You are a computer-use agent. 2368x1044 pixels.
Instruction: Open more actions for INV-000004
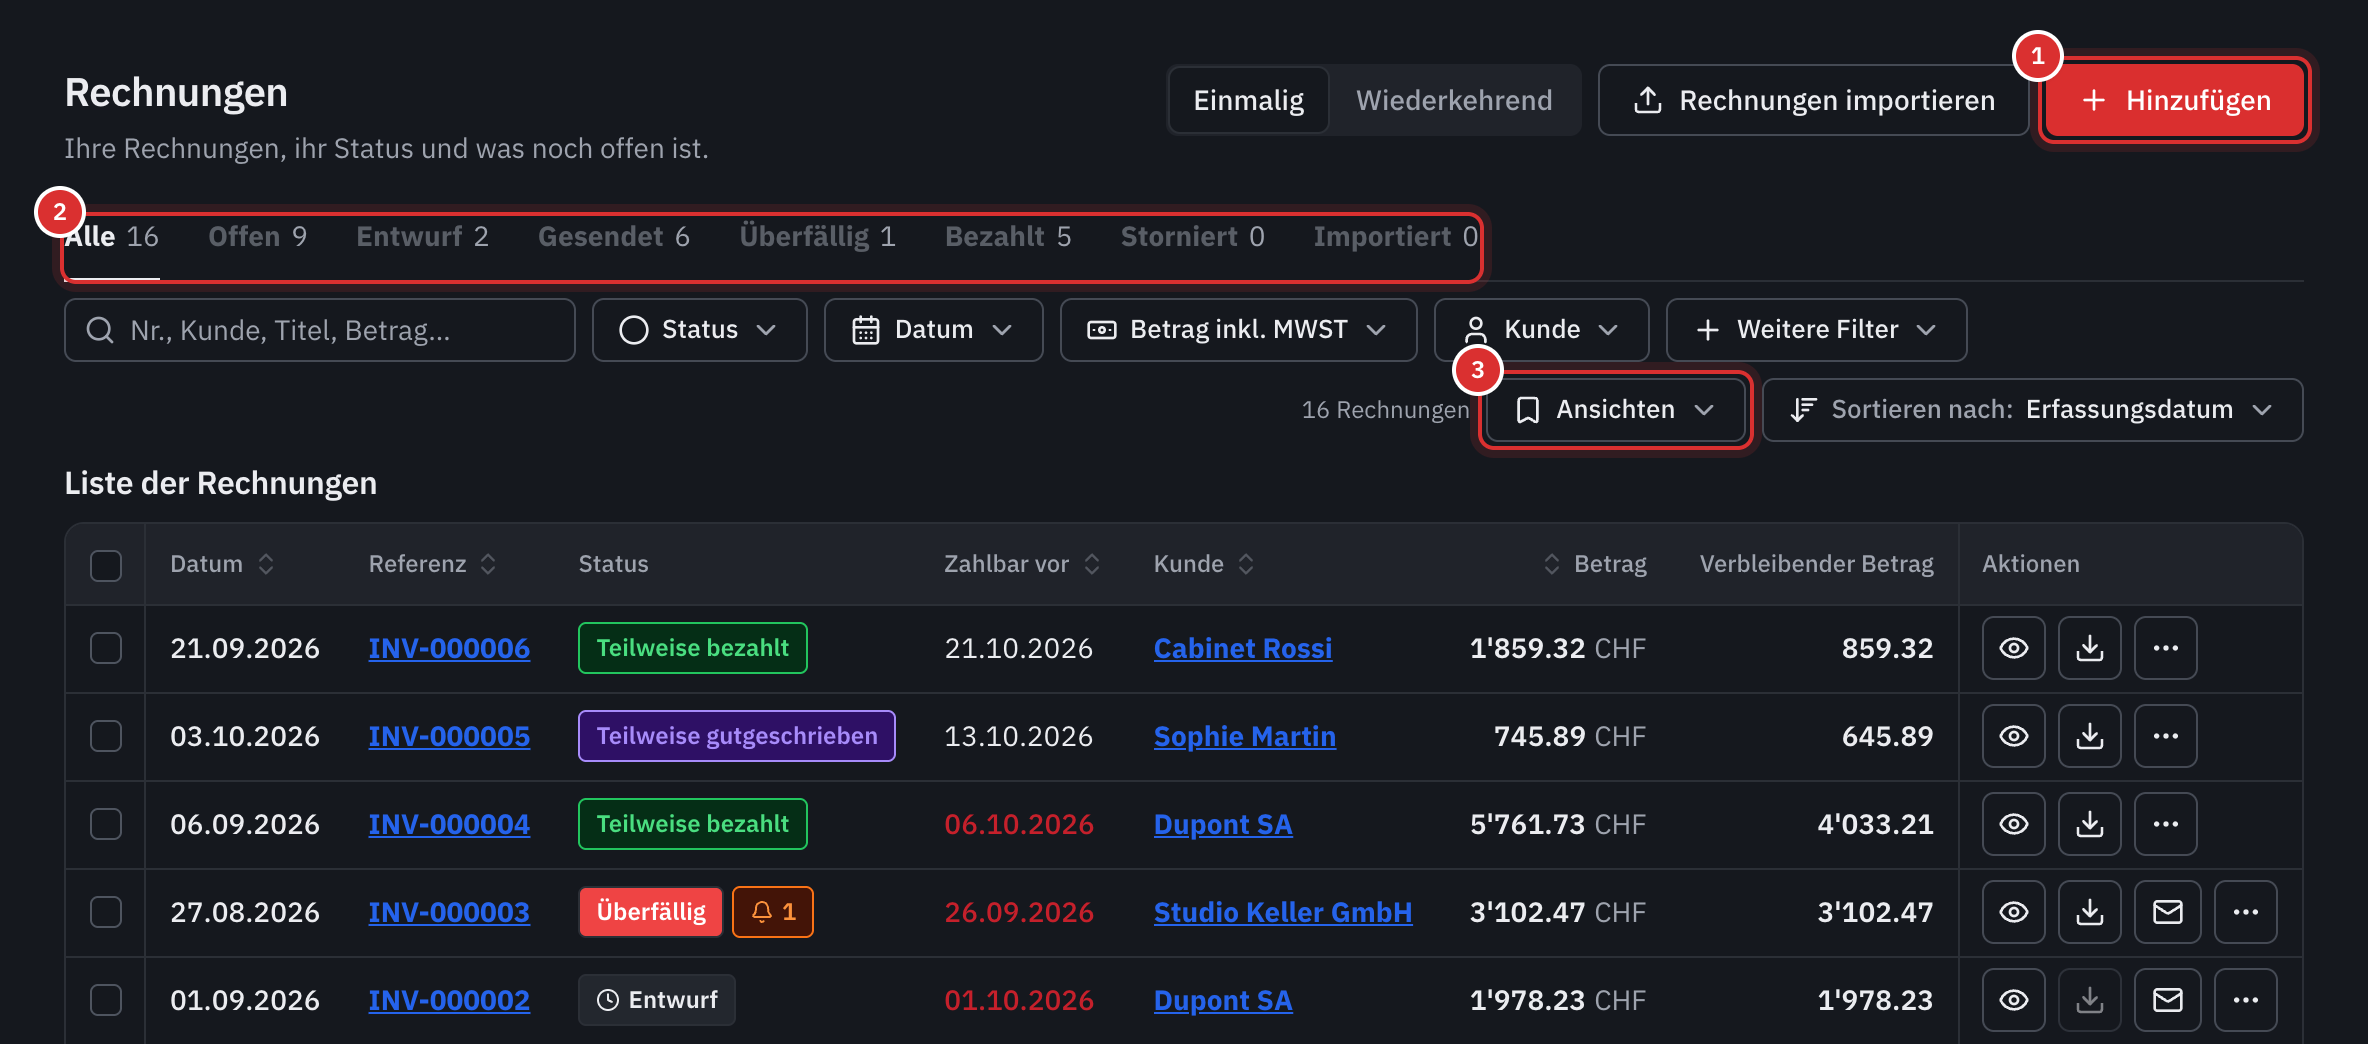tap(2165, 824)
